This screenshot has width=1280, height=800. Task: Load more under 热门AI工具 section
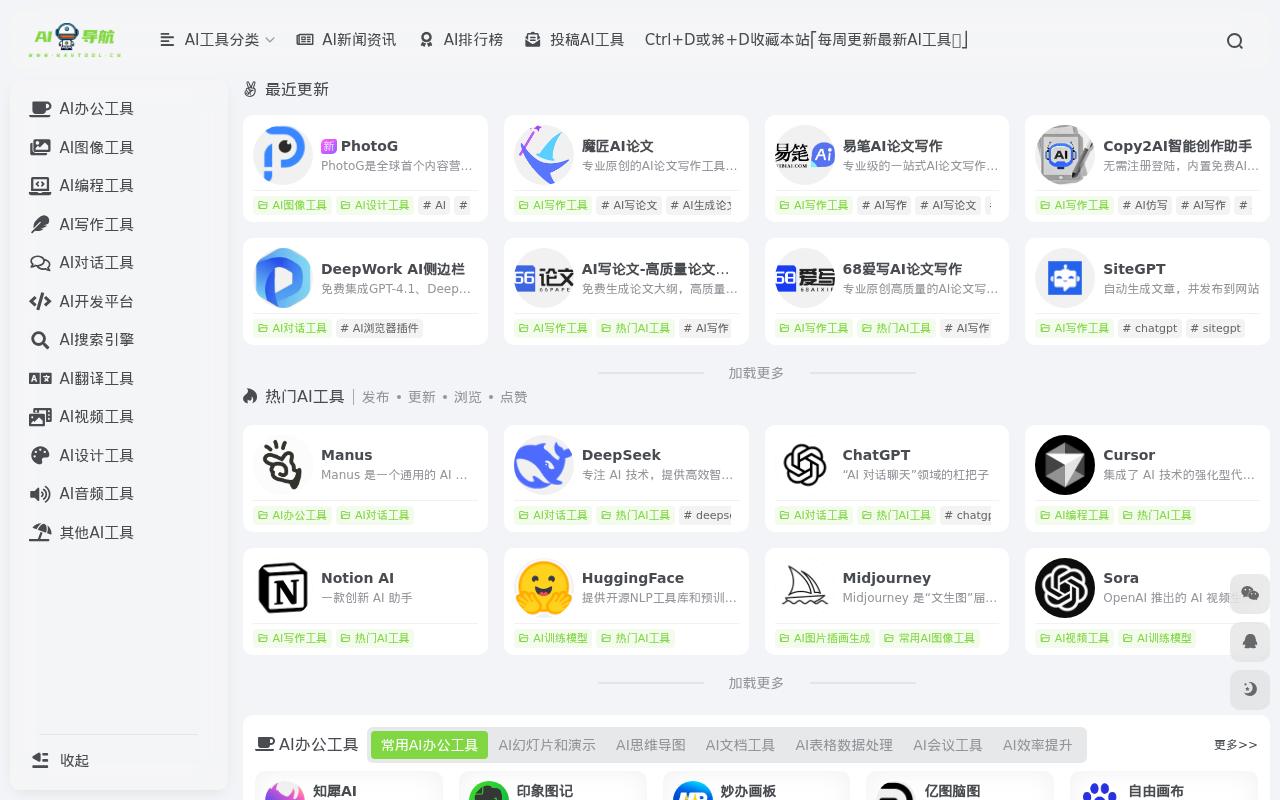(x=756, y=683)
